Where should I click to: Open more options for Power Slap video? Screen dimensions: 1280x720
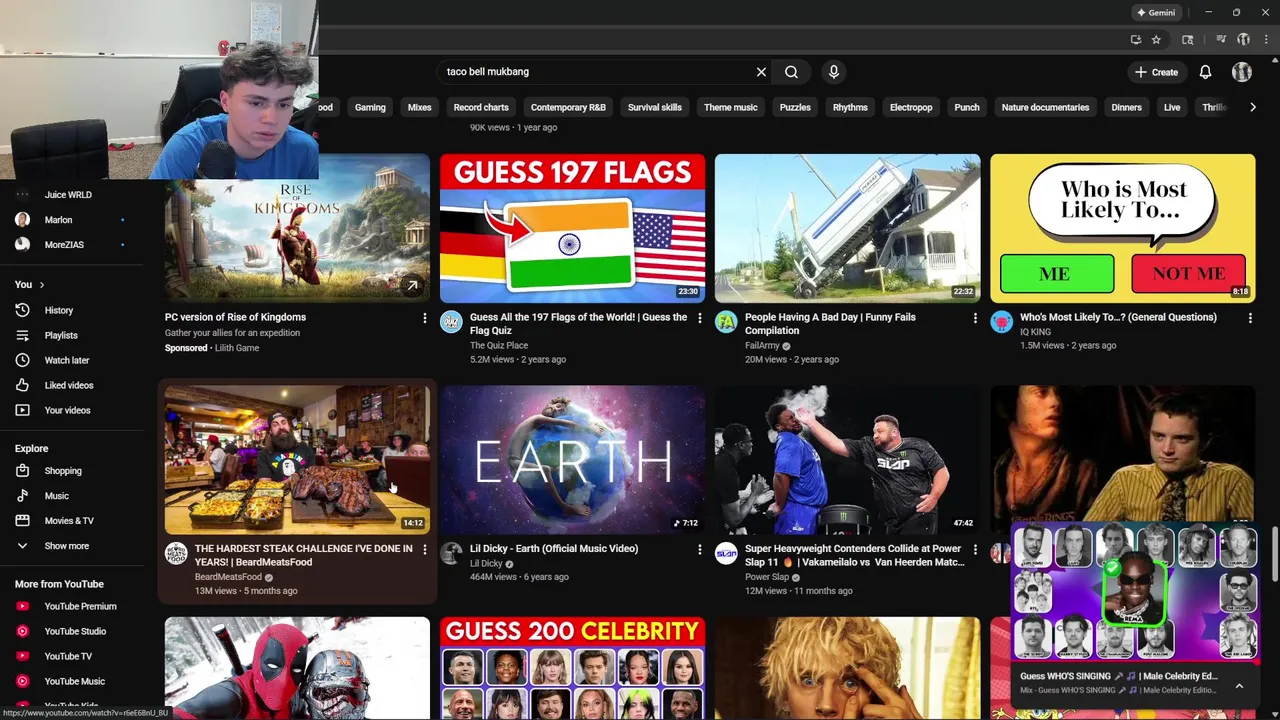(x=975, y=549)
